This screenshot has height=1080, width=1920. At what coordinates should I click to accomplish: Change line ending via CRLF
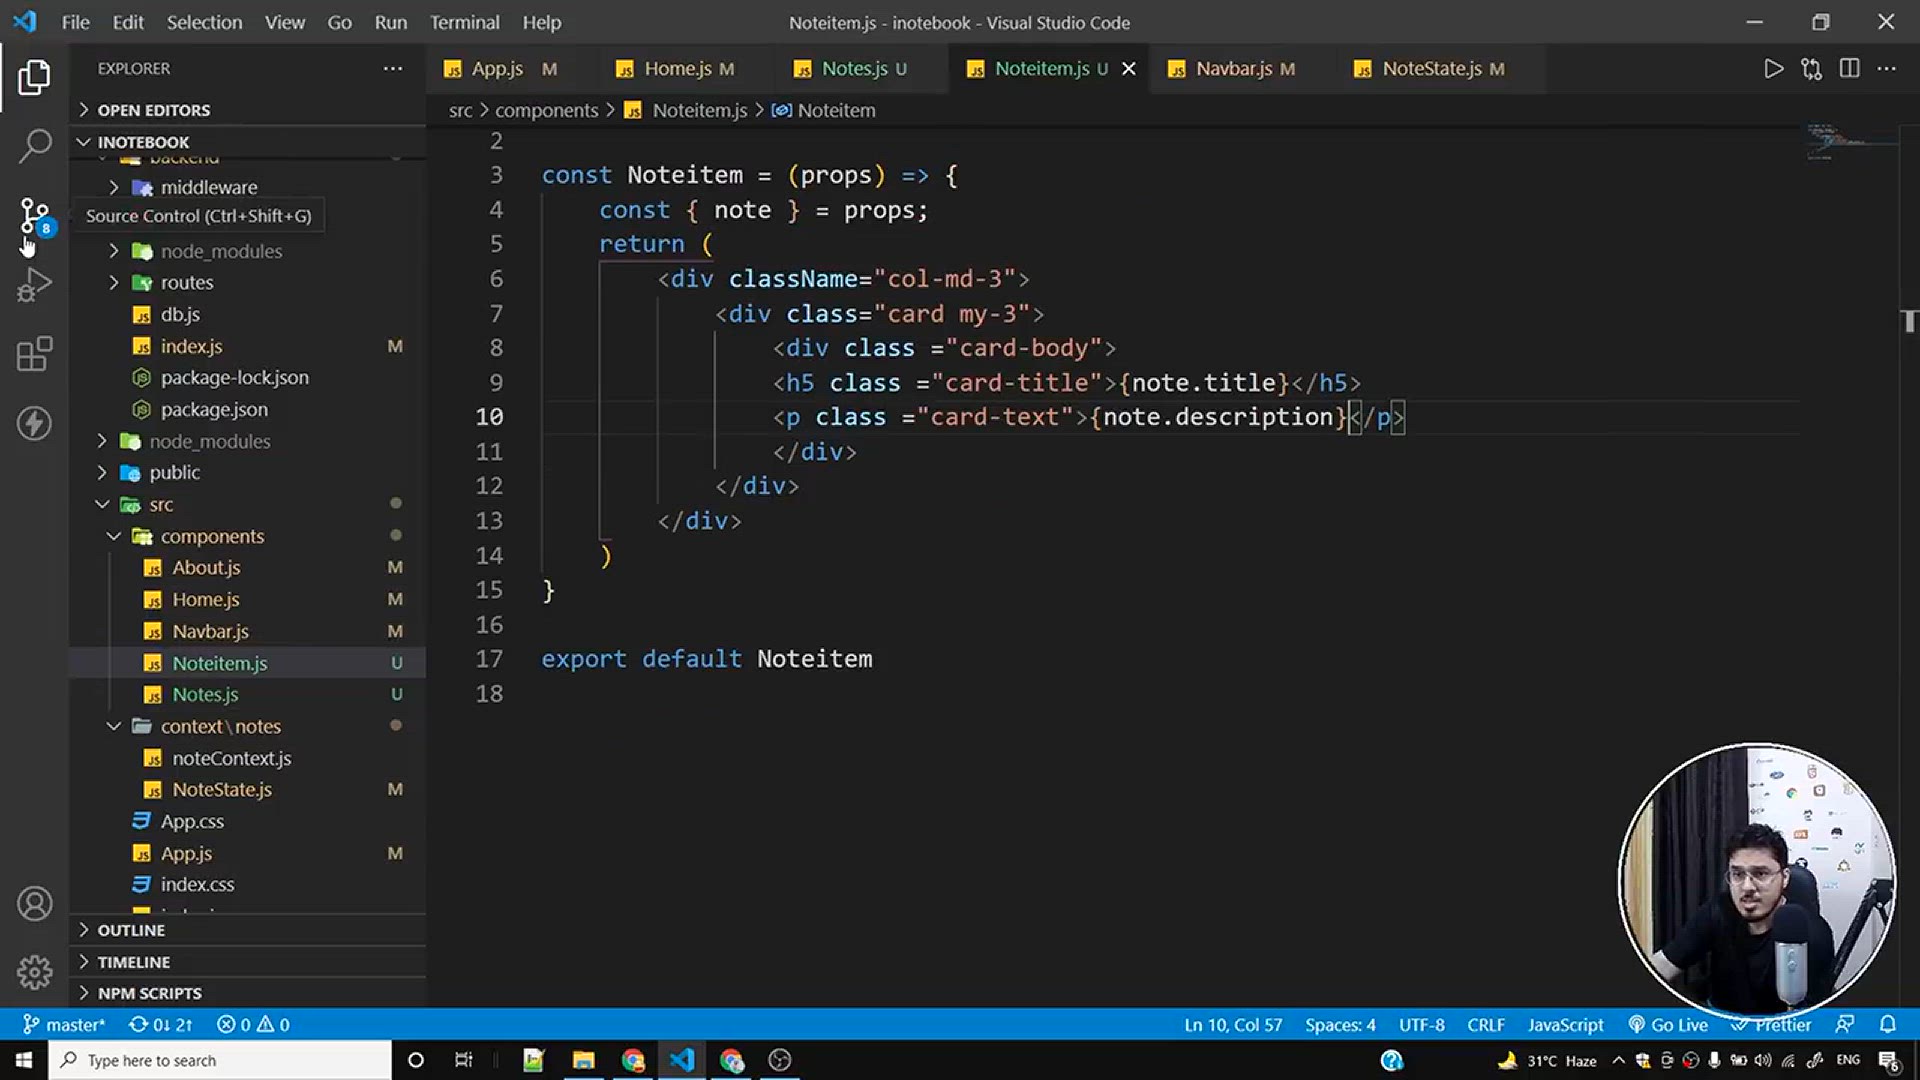coord(1486,1025)
